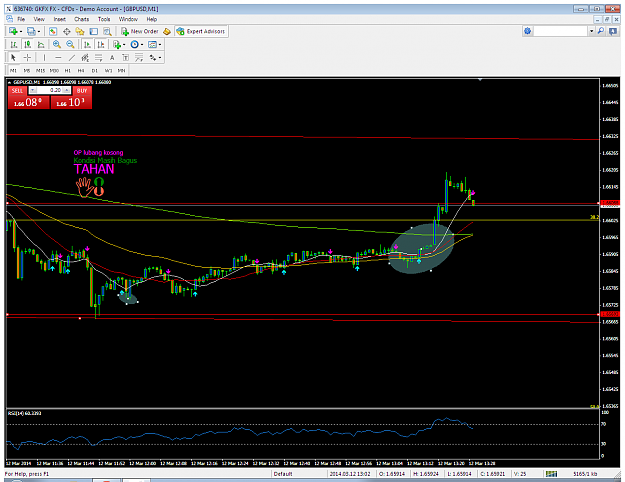Switch chart to bar chart

pos(14,45)
